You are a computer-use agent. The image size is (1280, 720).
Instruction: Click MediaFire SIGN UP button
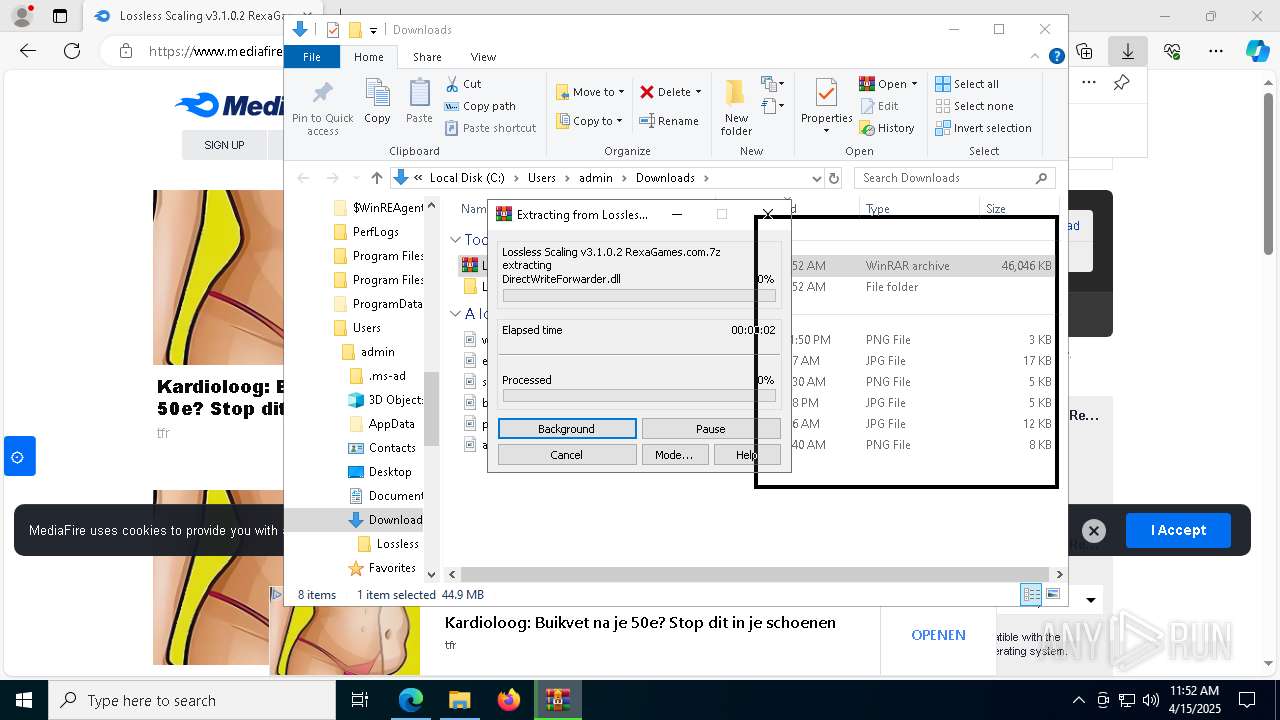(x=224, y=145)
